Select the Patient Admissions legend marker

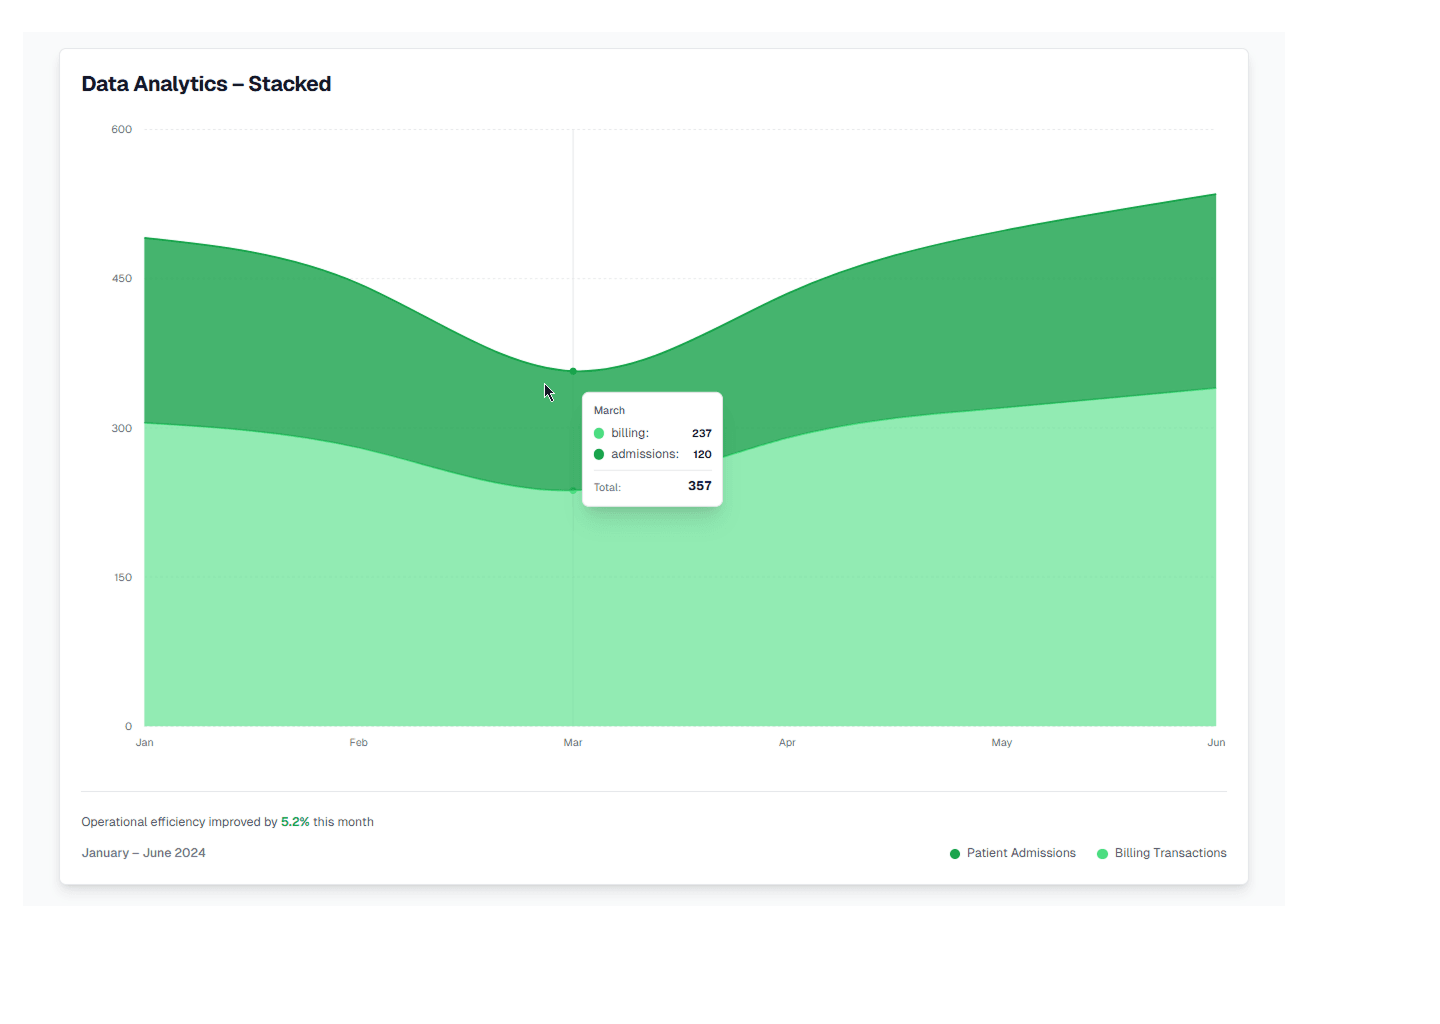point(954,854)
